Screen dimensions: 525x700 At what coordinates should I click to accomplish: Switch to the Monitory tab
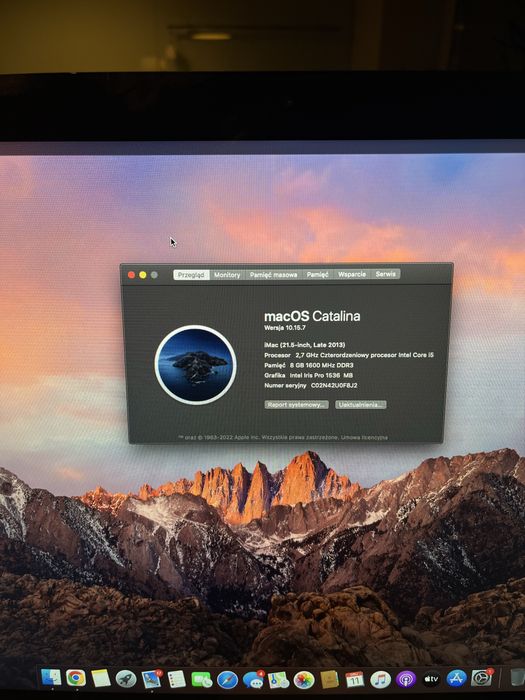227,275
